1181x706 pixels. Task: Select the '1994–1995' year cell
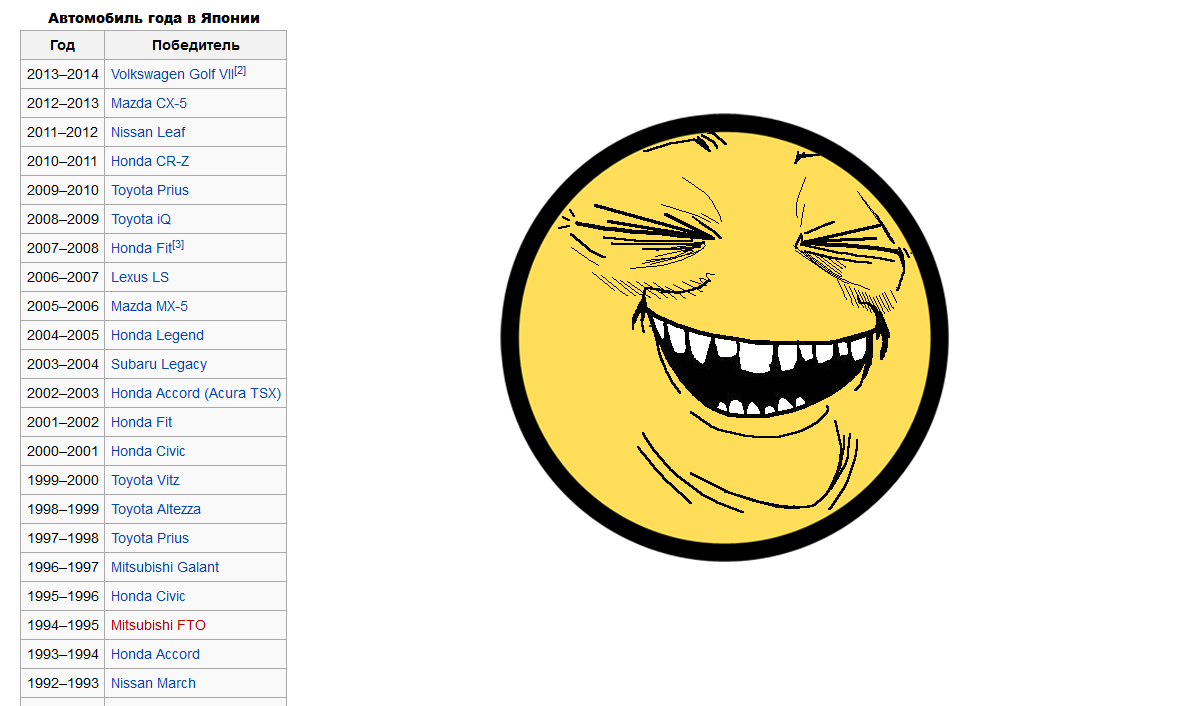63,625
